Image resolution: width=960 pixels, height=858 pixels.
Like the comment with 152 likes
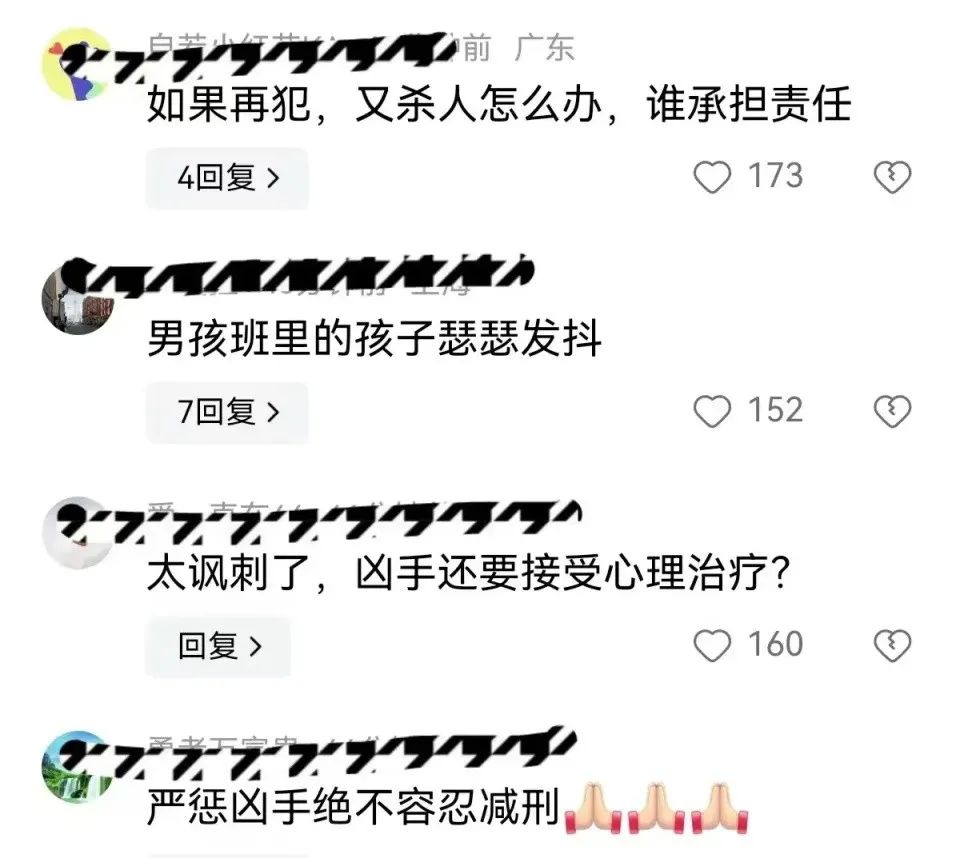pos(712,411)
